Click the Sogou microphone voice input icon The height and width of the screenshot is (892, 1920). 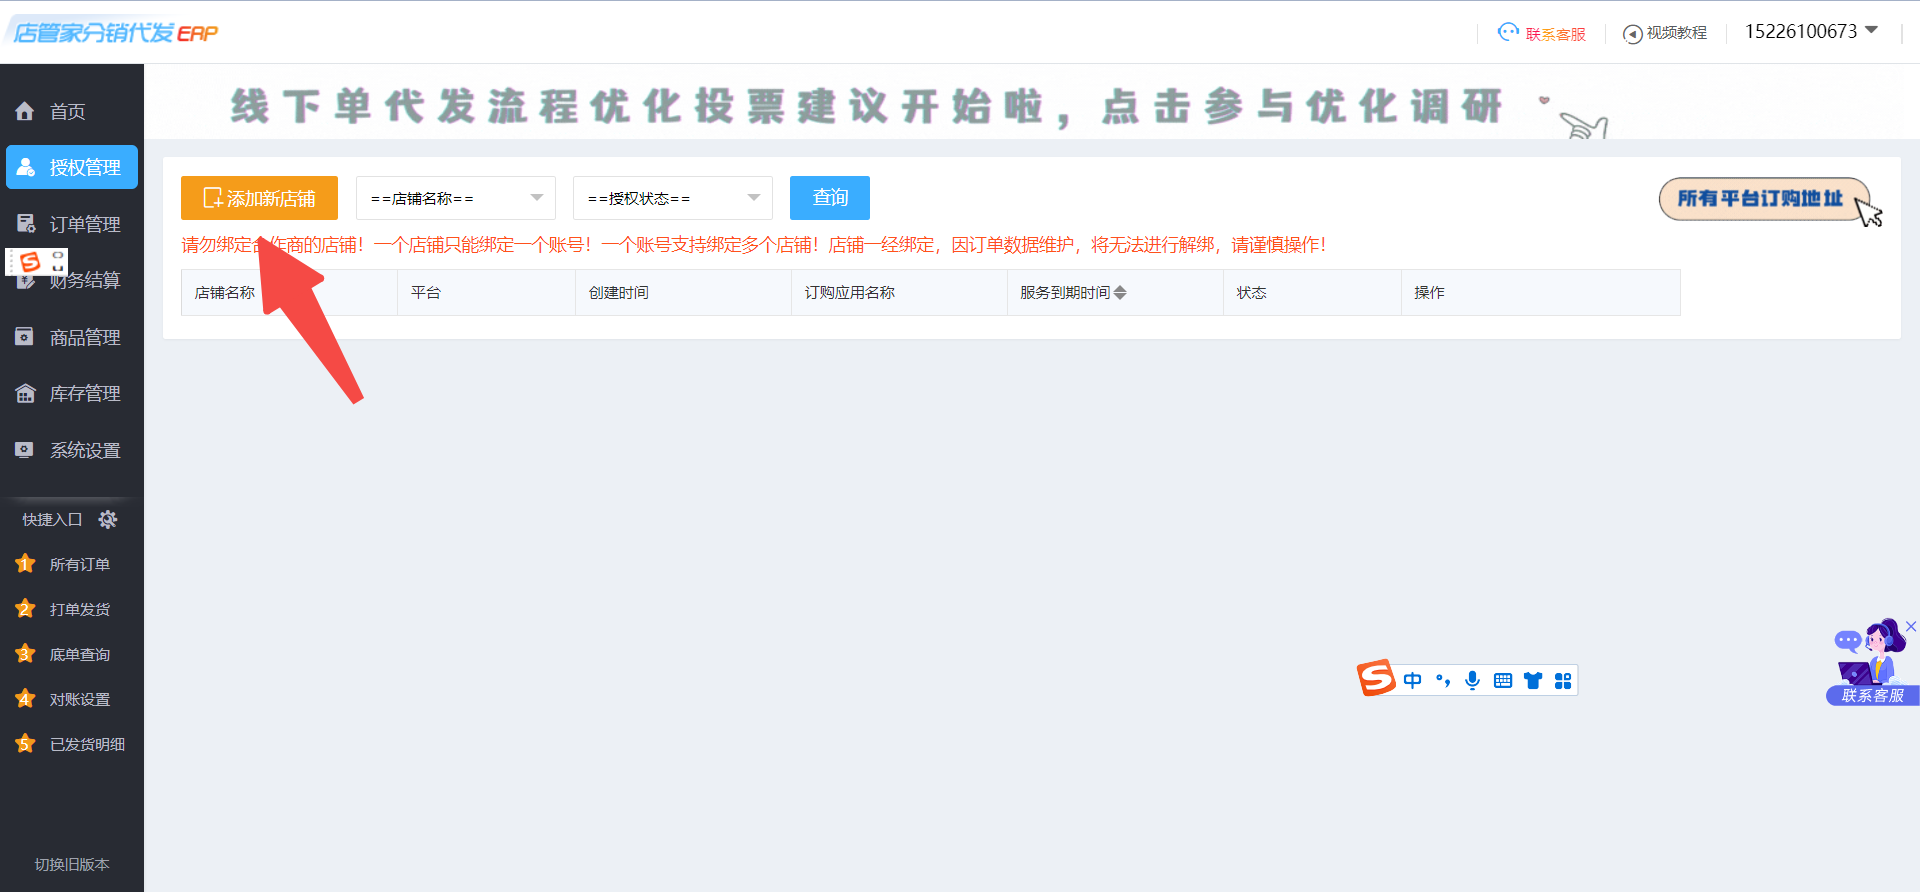coord(1472,681)
